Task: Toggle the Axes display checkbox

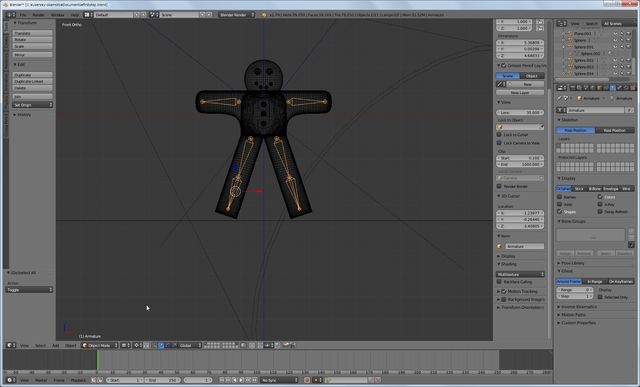Action: pos(560,204)
